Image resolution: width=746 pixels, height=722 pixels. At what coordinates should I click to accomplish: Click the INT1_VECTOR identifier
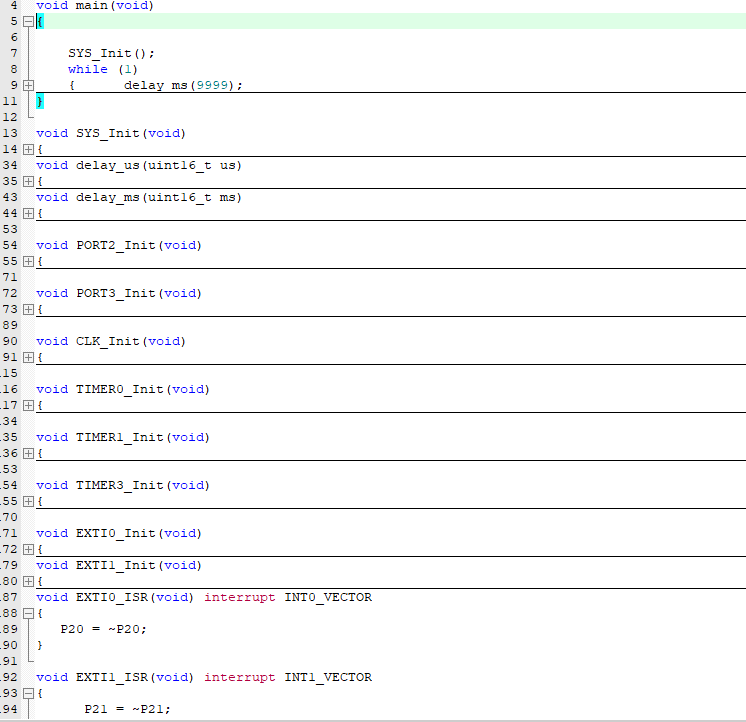tap(328, 677)
